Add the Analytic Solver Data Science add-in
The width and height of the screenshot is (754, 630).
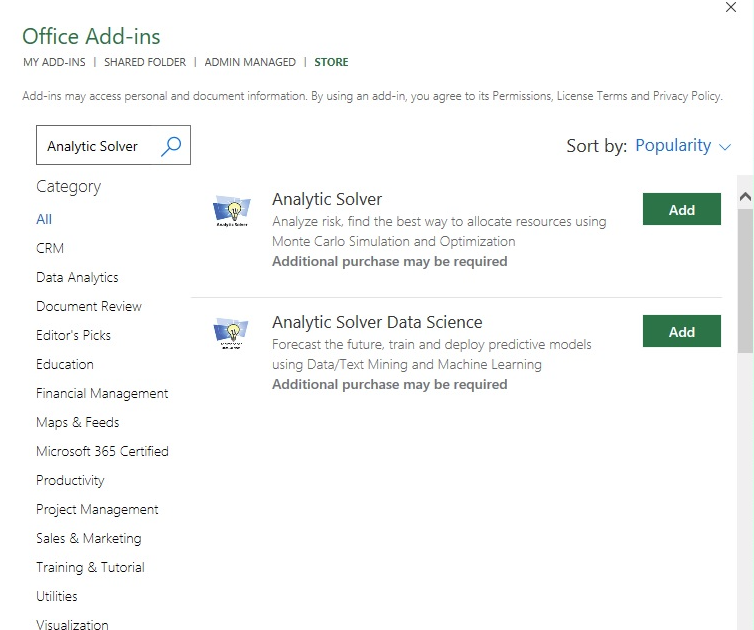click(x=681, y=331)
